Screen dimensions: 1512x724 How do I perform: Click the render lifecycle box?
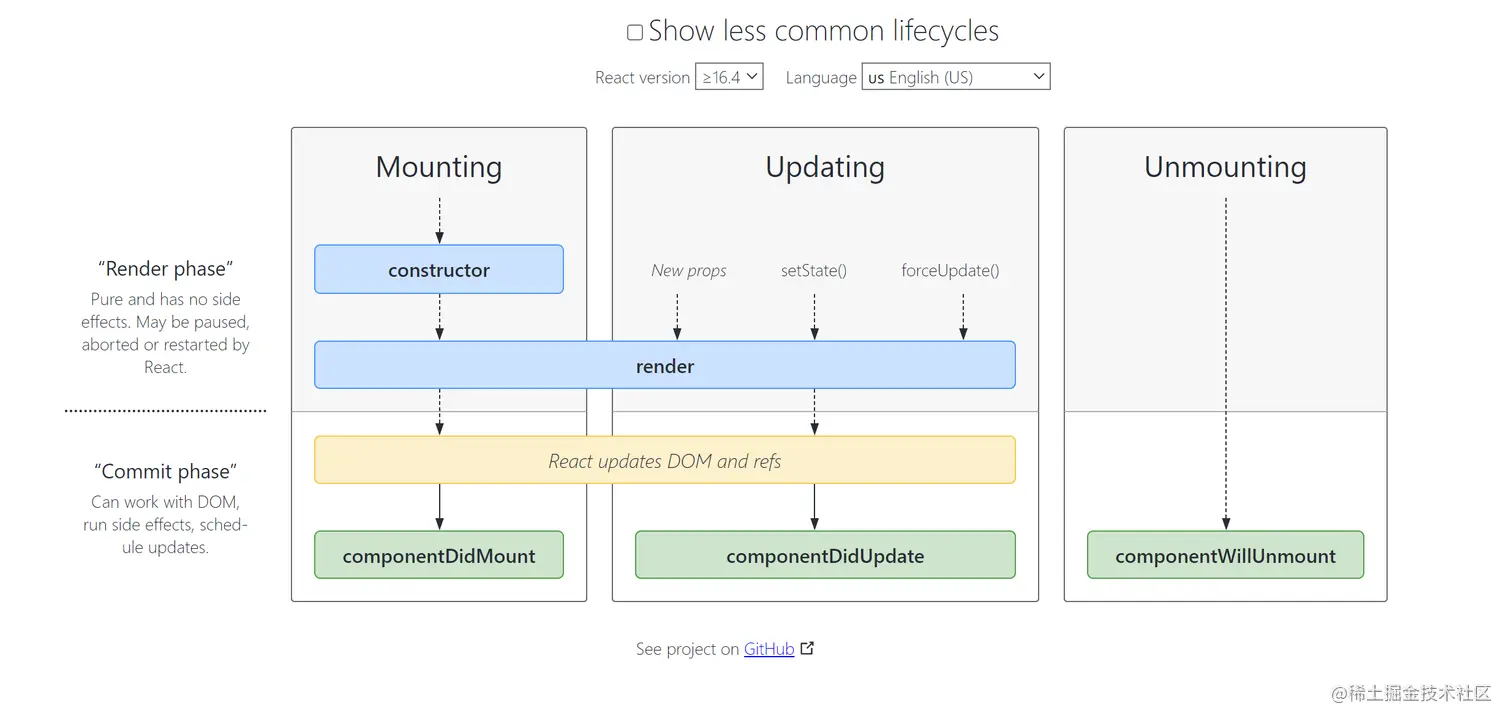pyautogui.click(x=665, y=365)
